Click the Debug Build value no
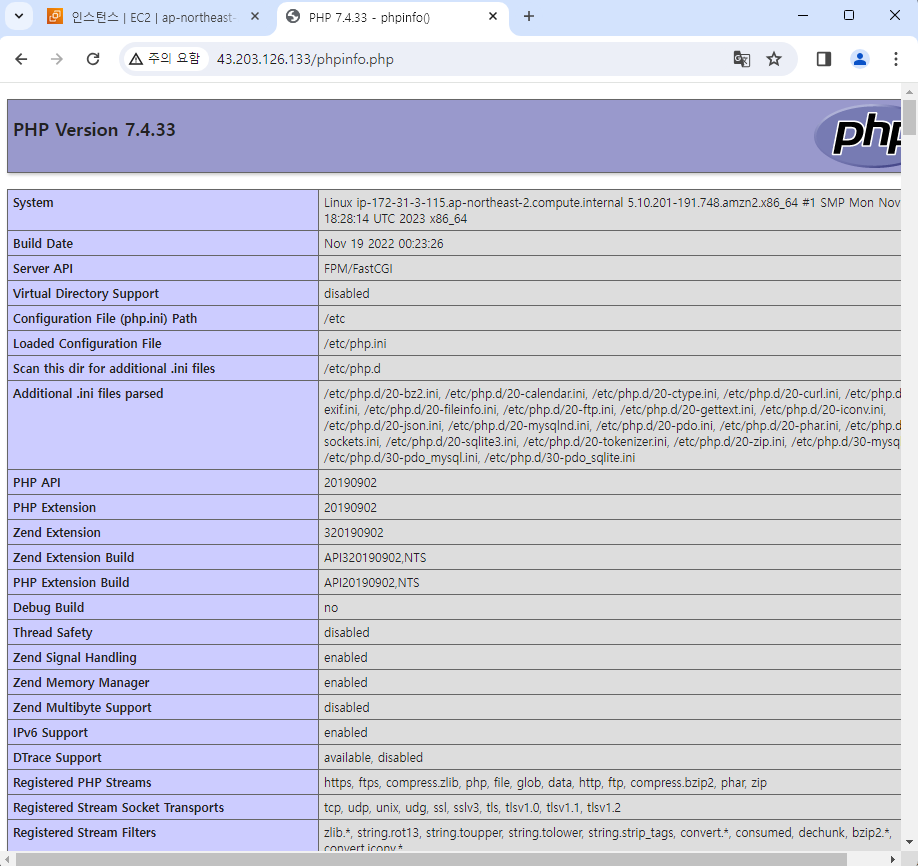The height and width of the screenshot is (866, 918). tap(331, 608)
